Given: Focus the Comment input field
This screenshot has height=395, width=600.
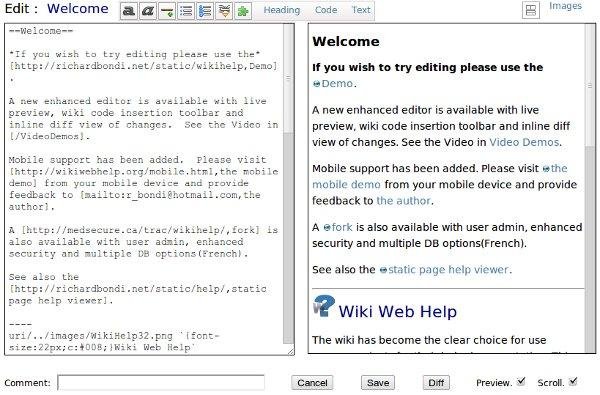Looking at the screenshot, I should (x=161, y=383).
